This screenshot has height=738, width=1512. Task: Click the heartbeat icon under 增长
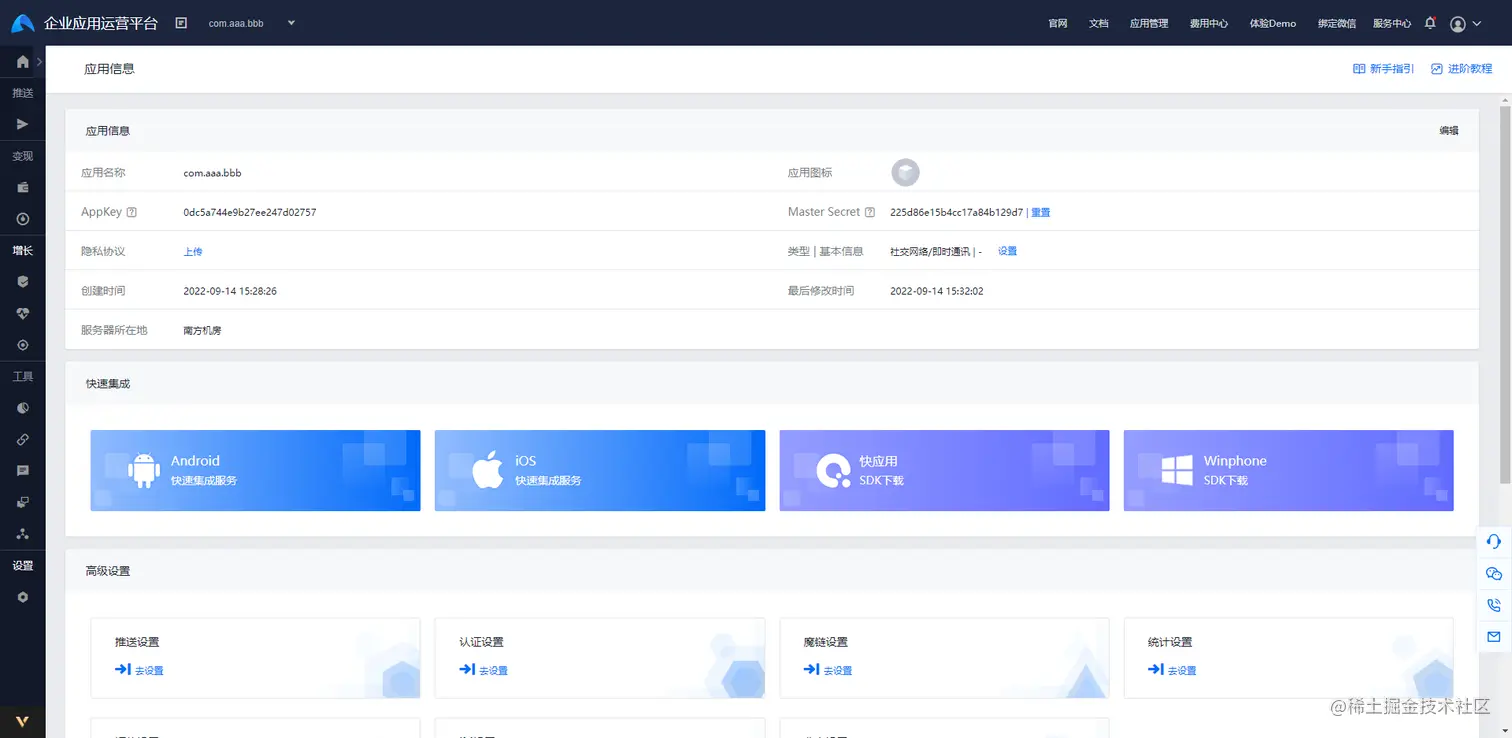(22, 313)
